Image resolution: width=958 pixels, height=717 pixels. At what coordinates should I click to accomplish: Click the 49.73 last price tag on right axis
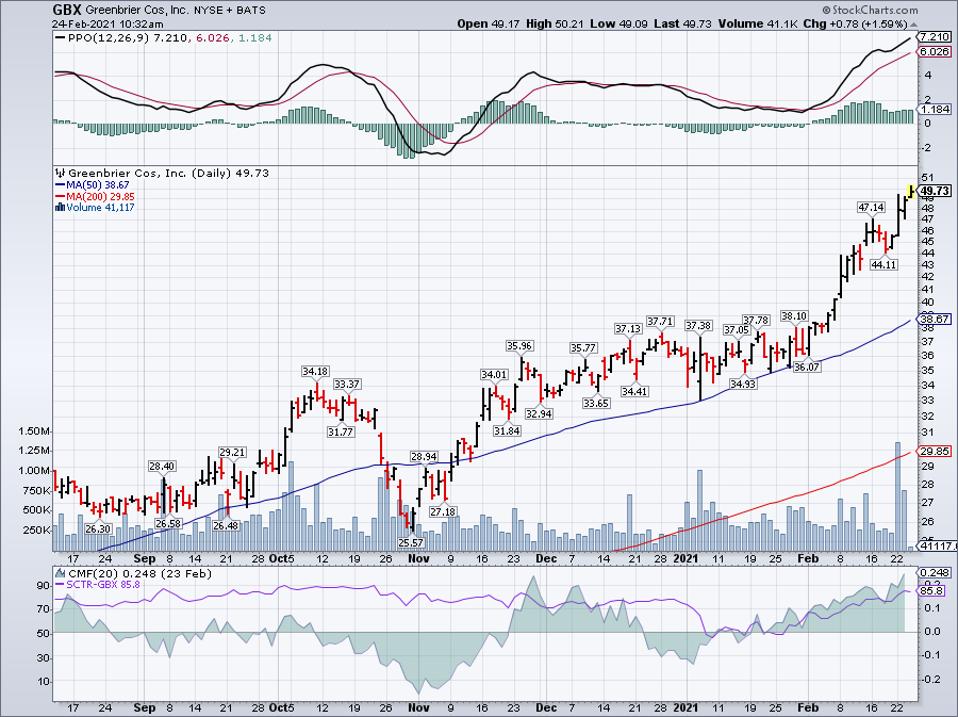934,191
